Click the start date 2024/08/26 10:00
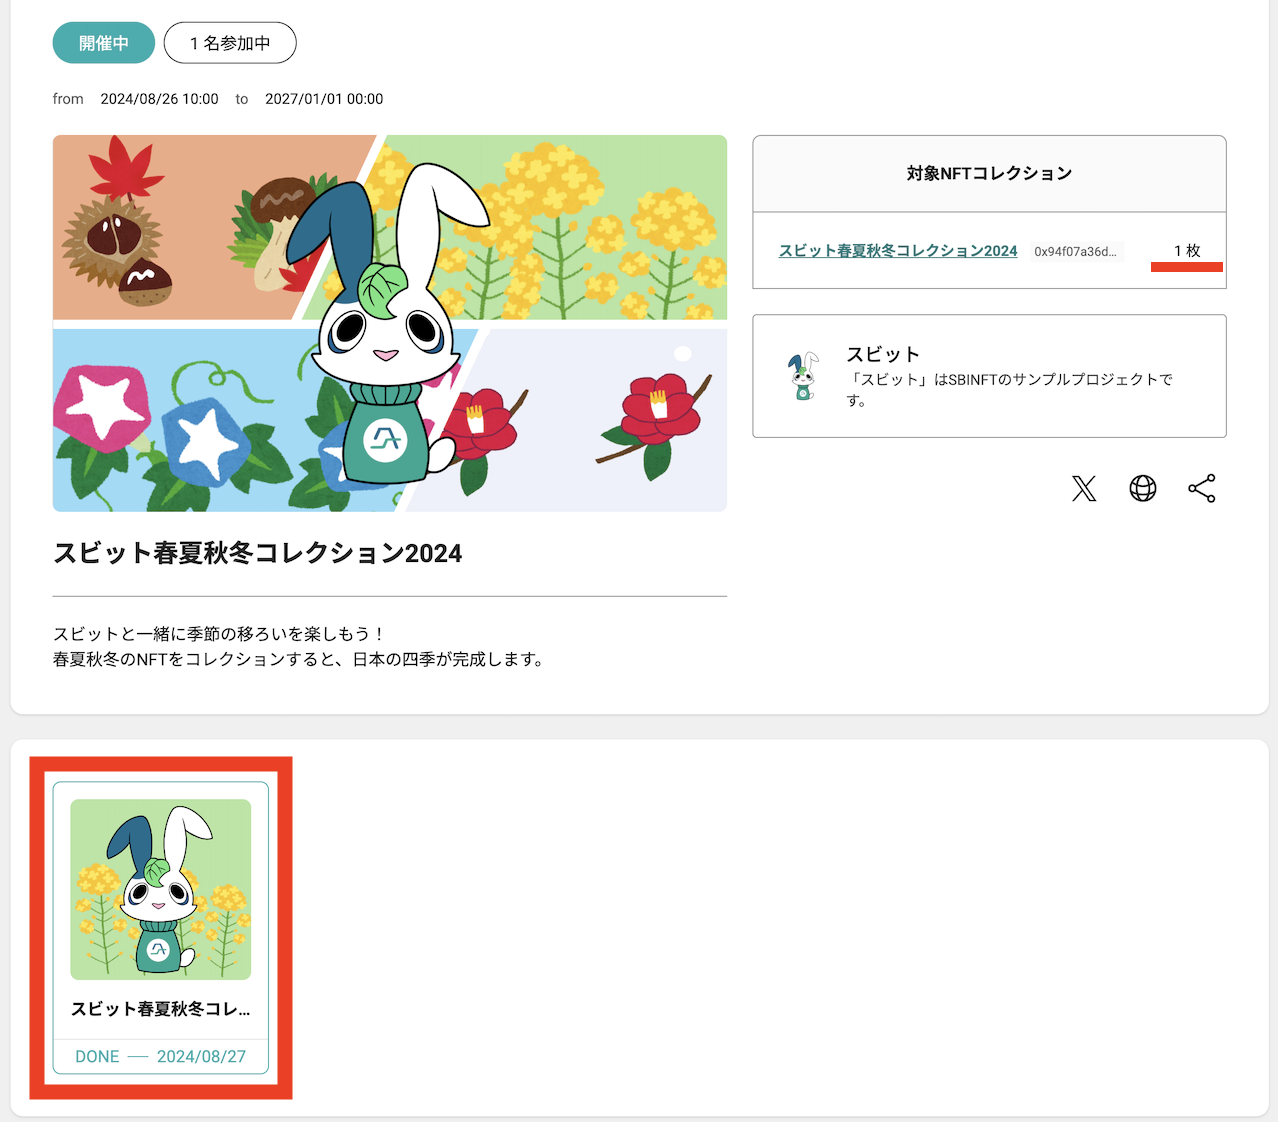 coord(159,99)
